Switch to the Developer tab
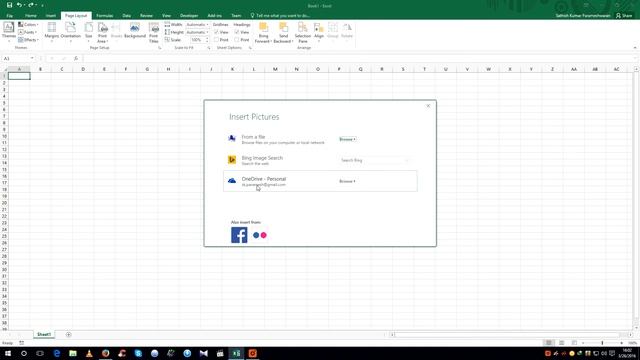 click(189, 16)
